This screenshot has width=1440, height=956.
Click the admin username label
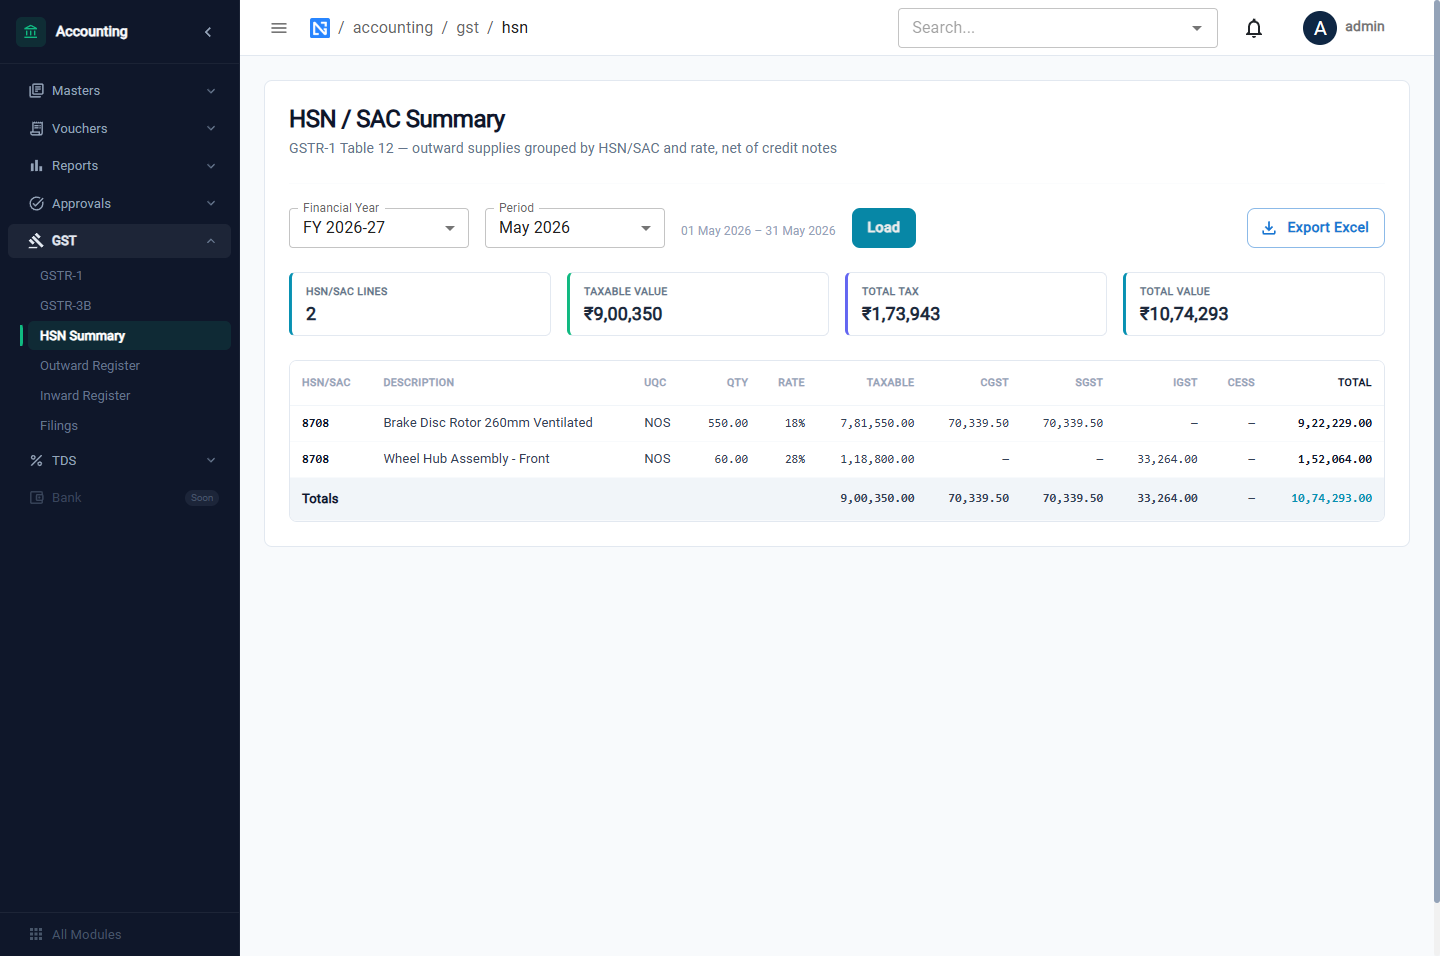coord(1365,27)
